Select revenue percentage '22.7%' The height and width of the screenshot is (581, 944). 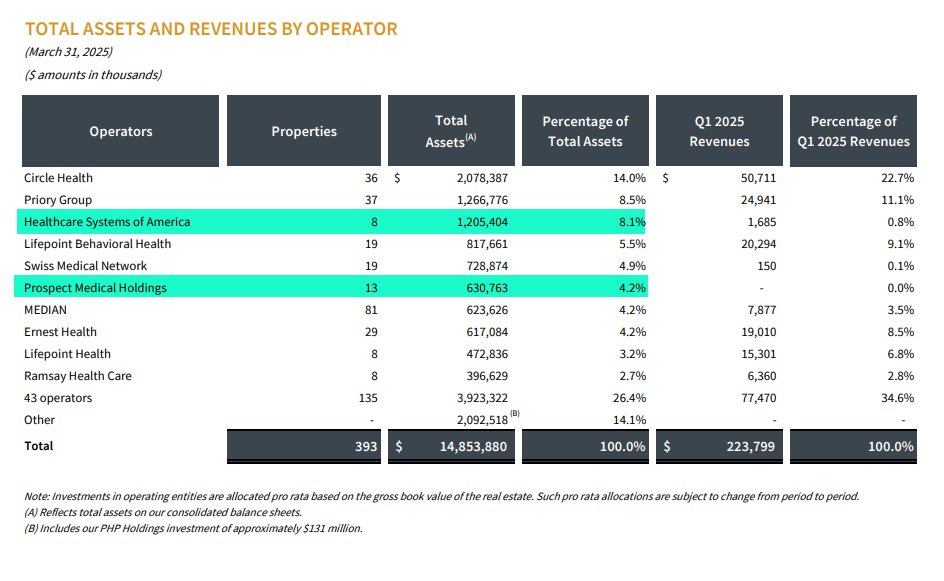(x=898, y=178)
